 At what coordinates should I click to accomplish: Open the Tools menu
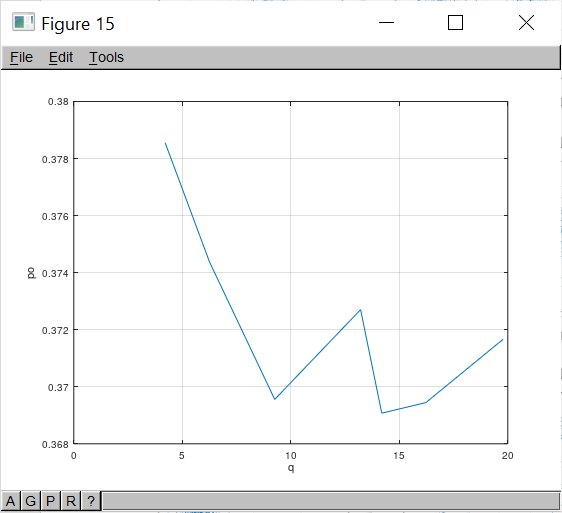106,57
